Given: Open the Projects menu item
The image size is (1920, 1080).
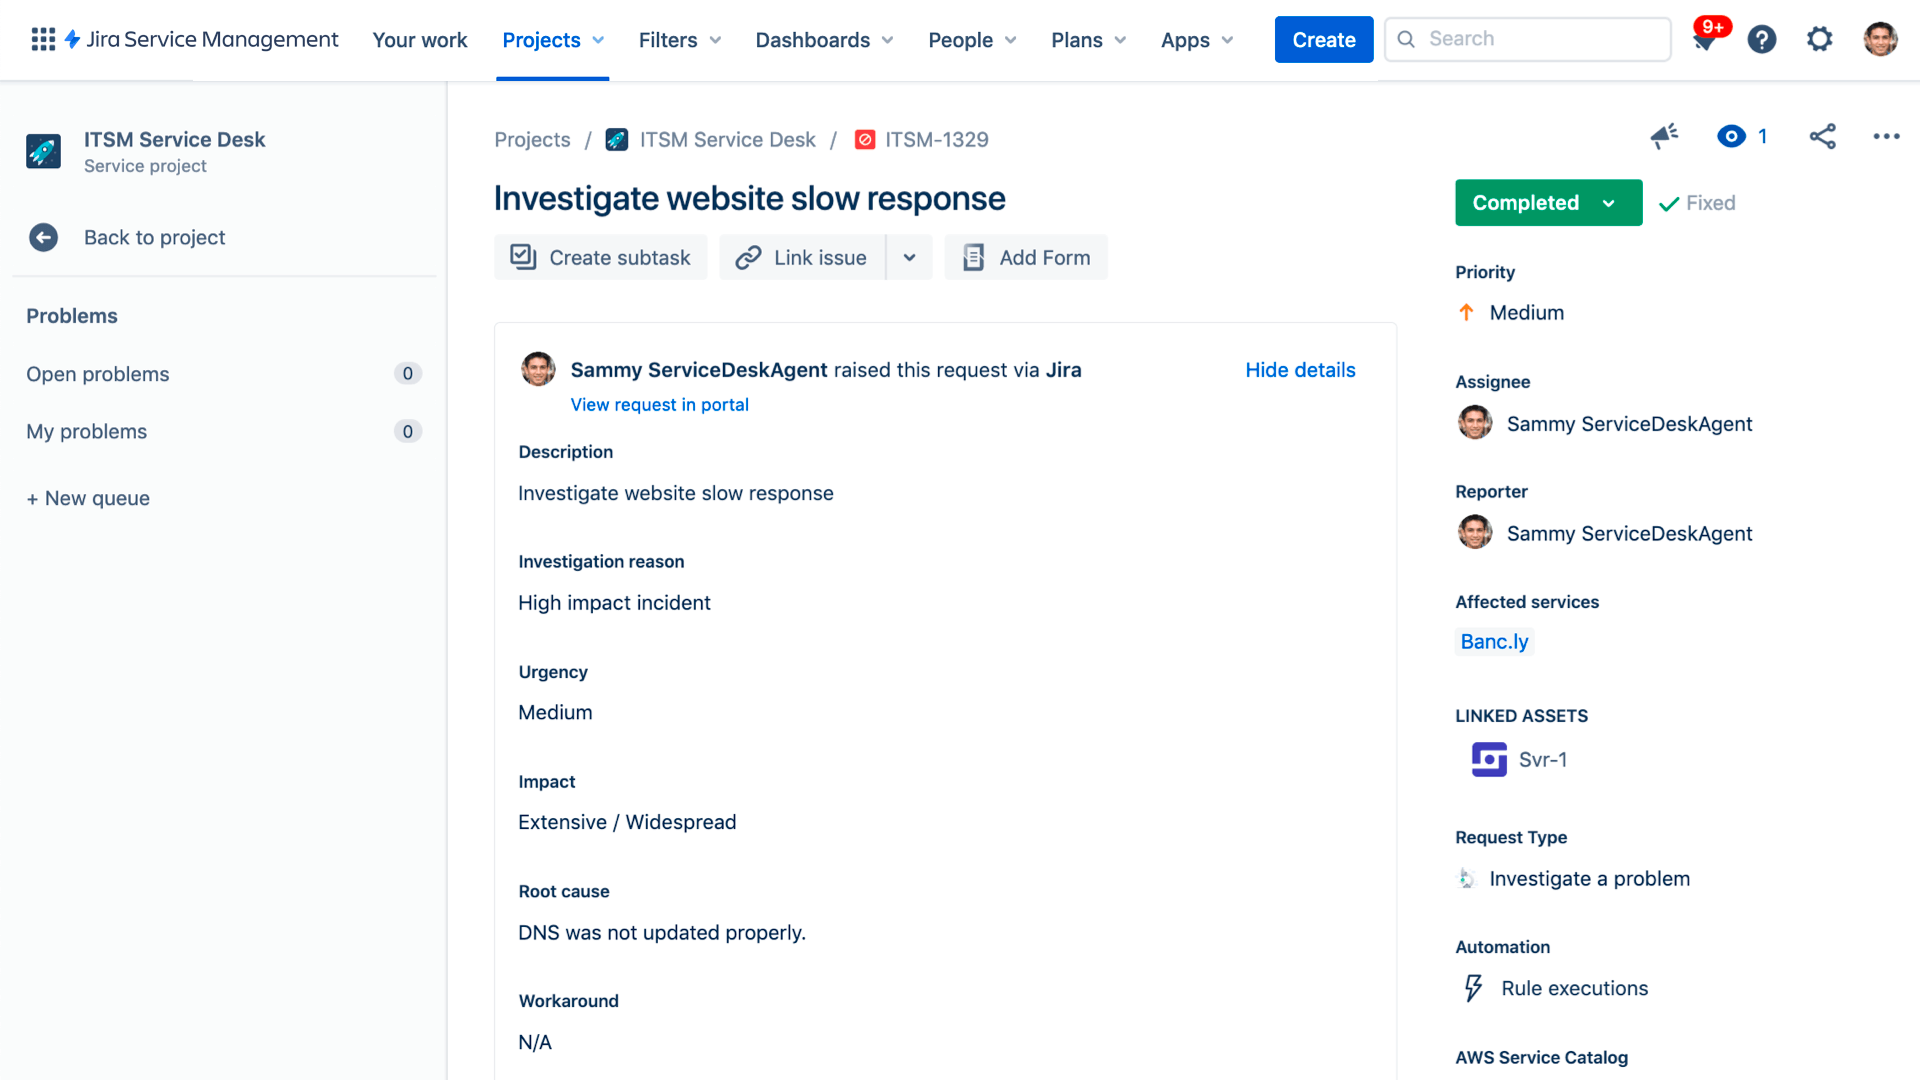Looking at the screenshot, I should (x=542, y=40).
